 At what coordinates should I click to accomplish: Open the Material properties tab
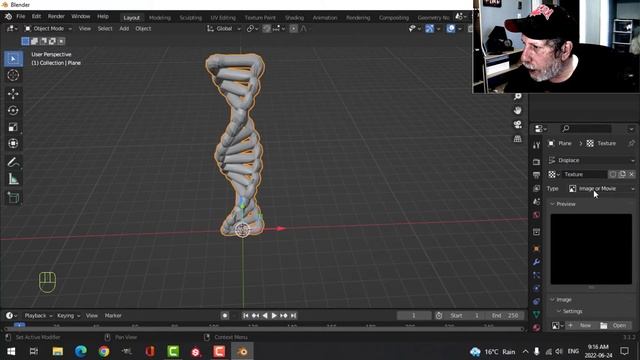(x=536, y=327)
